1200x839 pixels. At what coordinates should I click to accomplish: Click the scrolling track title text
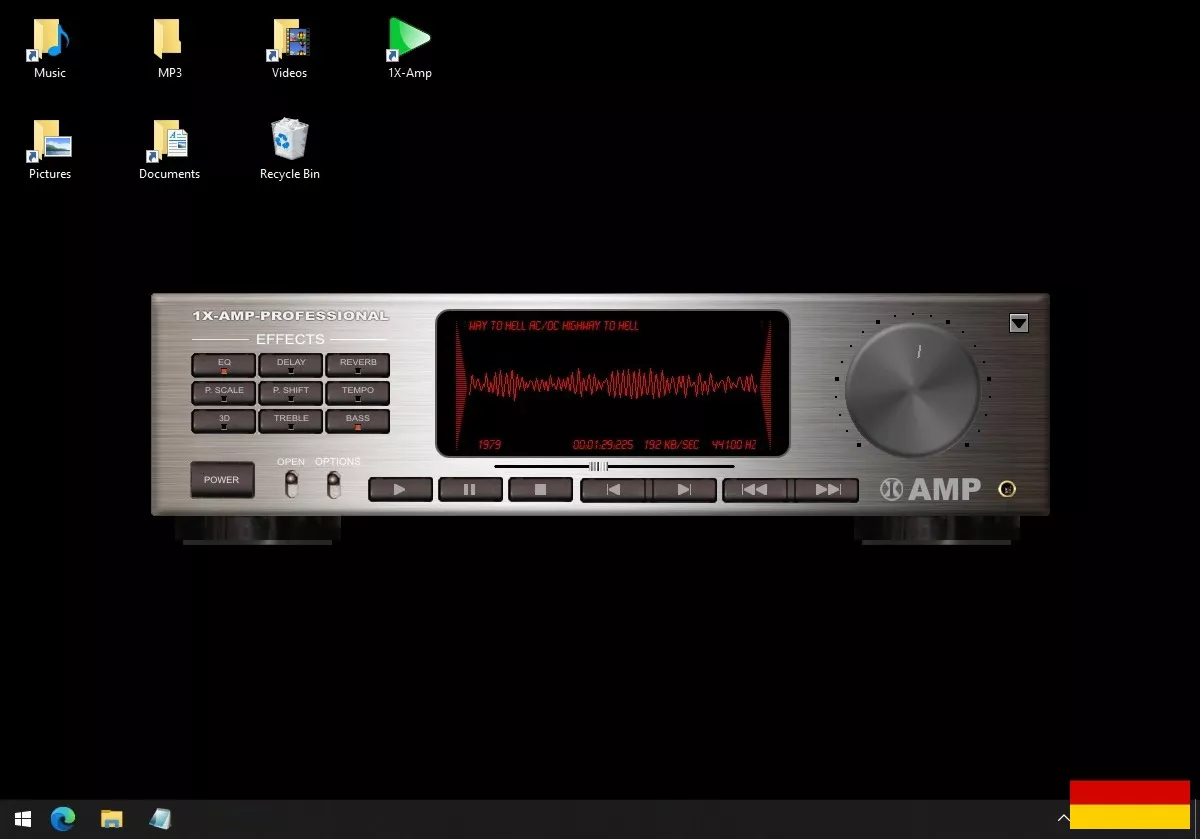(x=554, y=326)
